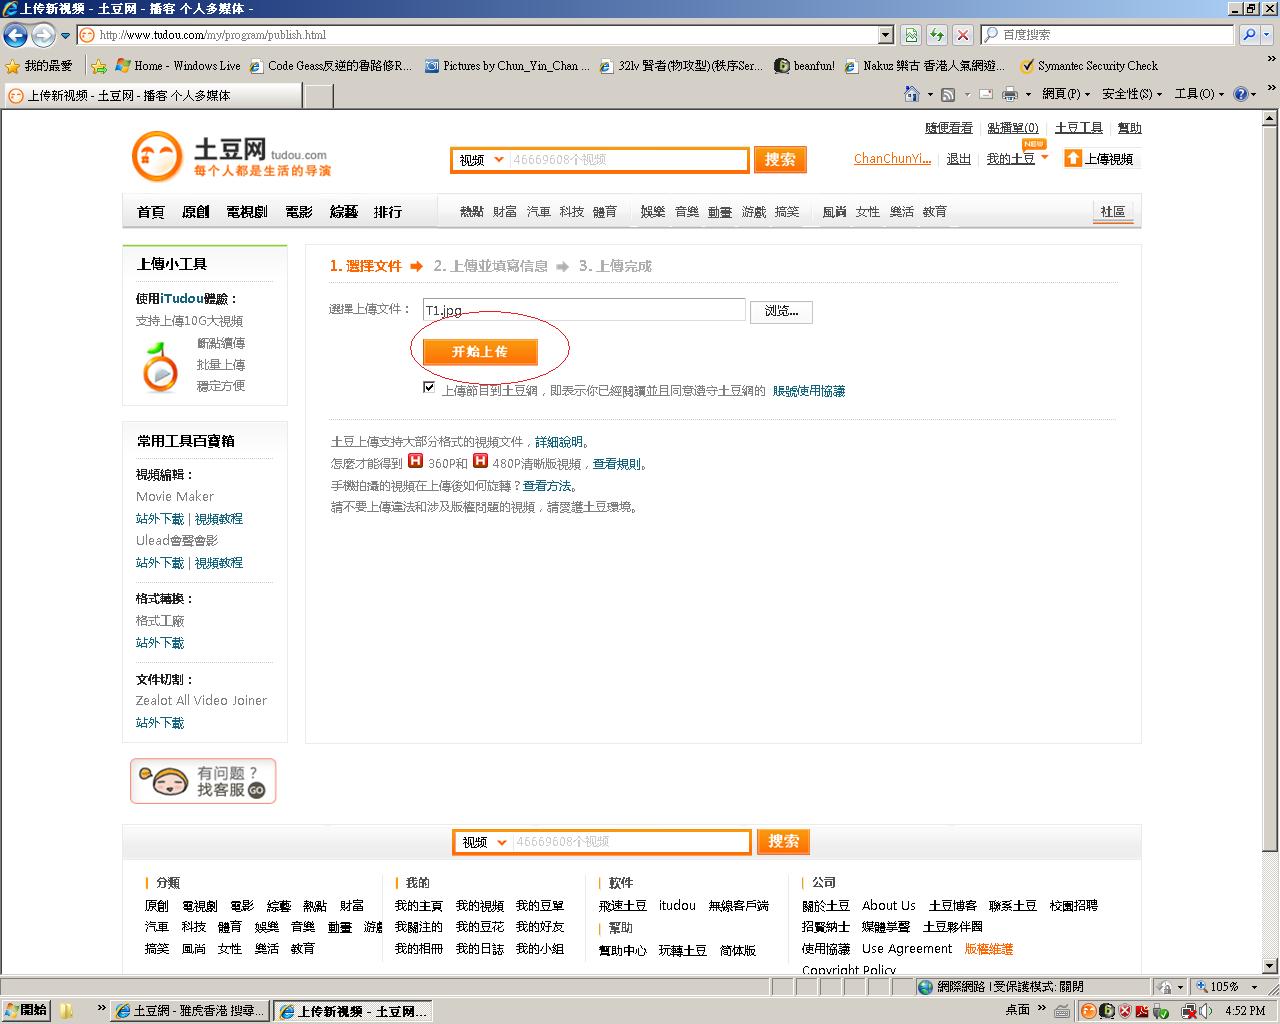Image resolution: width=1280 pixels, height=1024 pixels.
Task: Click the orange 开始上传 upload button
Action: pyautogui.click(x=480, y=352)
